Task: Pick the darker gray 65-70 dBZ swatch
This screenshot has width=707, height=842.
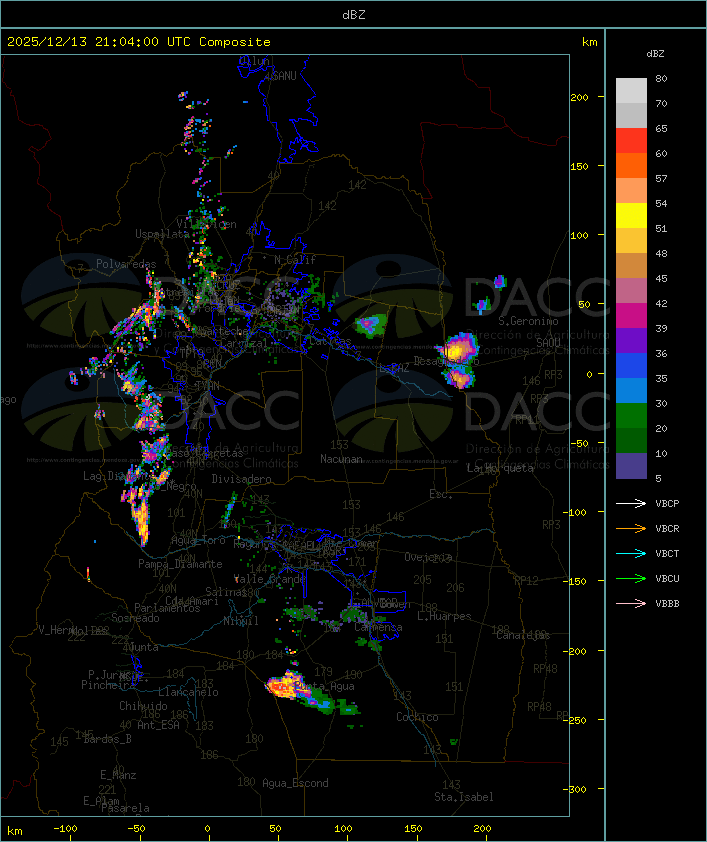Action: point(631,115)
